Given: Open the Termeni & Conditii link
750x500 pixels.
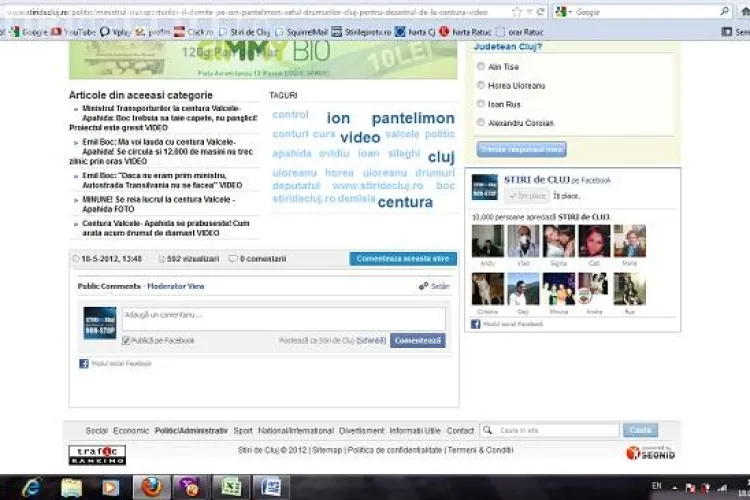Looking at the screenshot, I should [480, 450].
